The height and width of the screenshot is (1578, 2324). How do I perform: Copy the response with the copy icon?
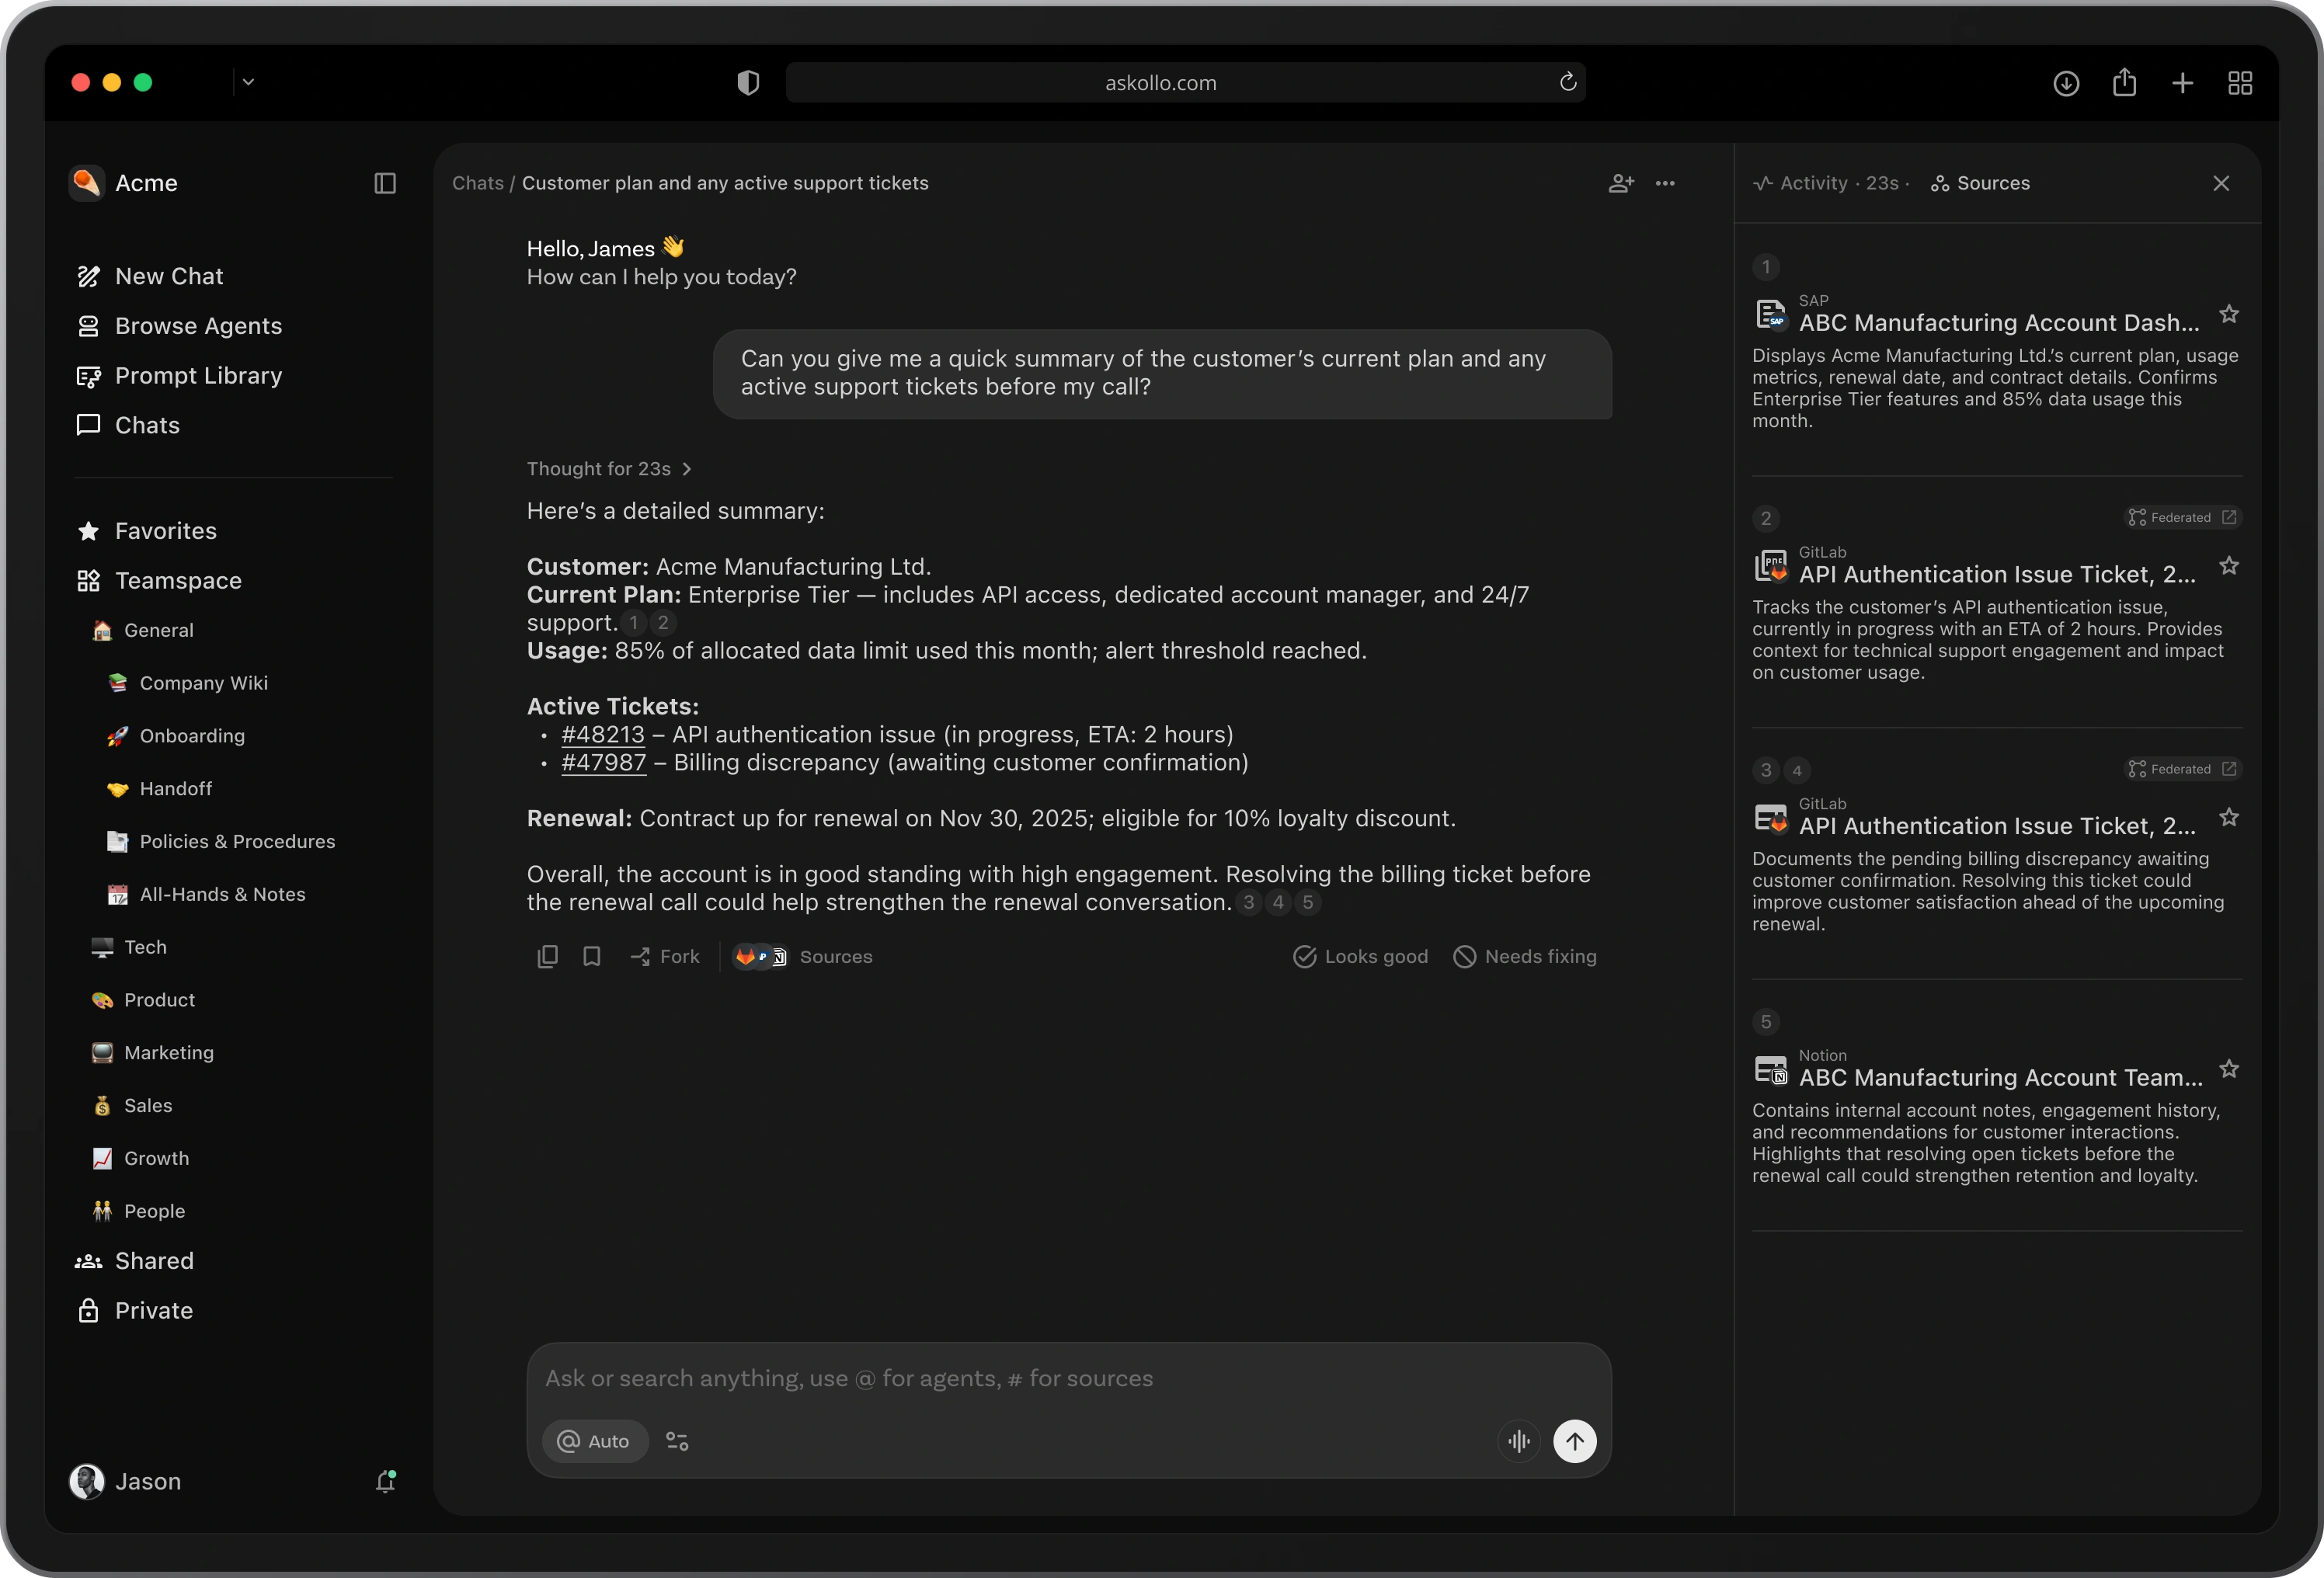click(547, 957)
